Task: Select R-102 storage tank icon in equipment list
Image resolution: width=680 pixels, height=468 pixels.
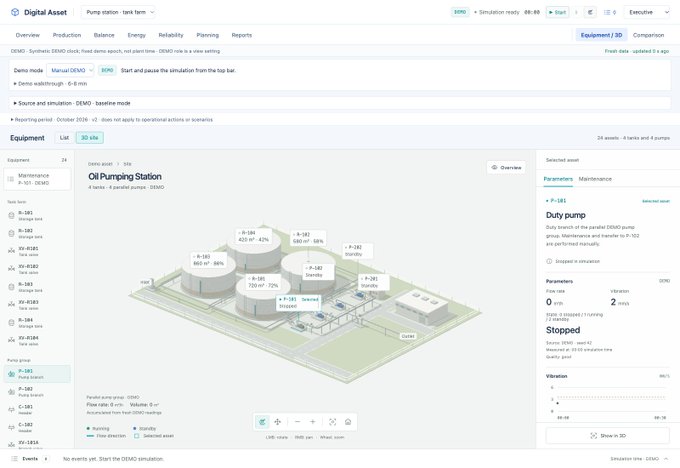Action: (x=11, y=233)
